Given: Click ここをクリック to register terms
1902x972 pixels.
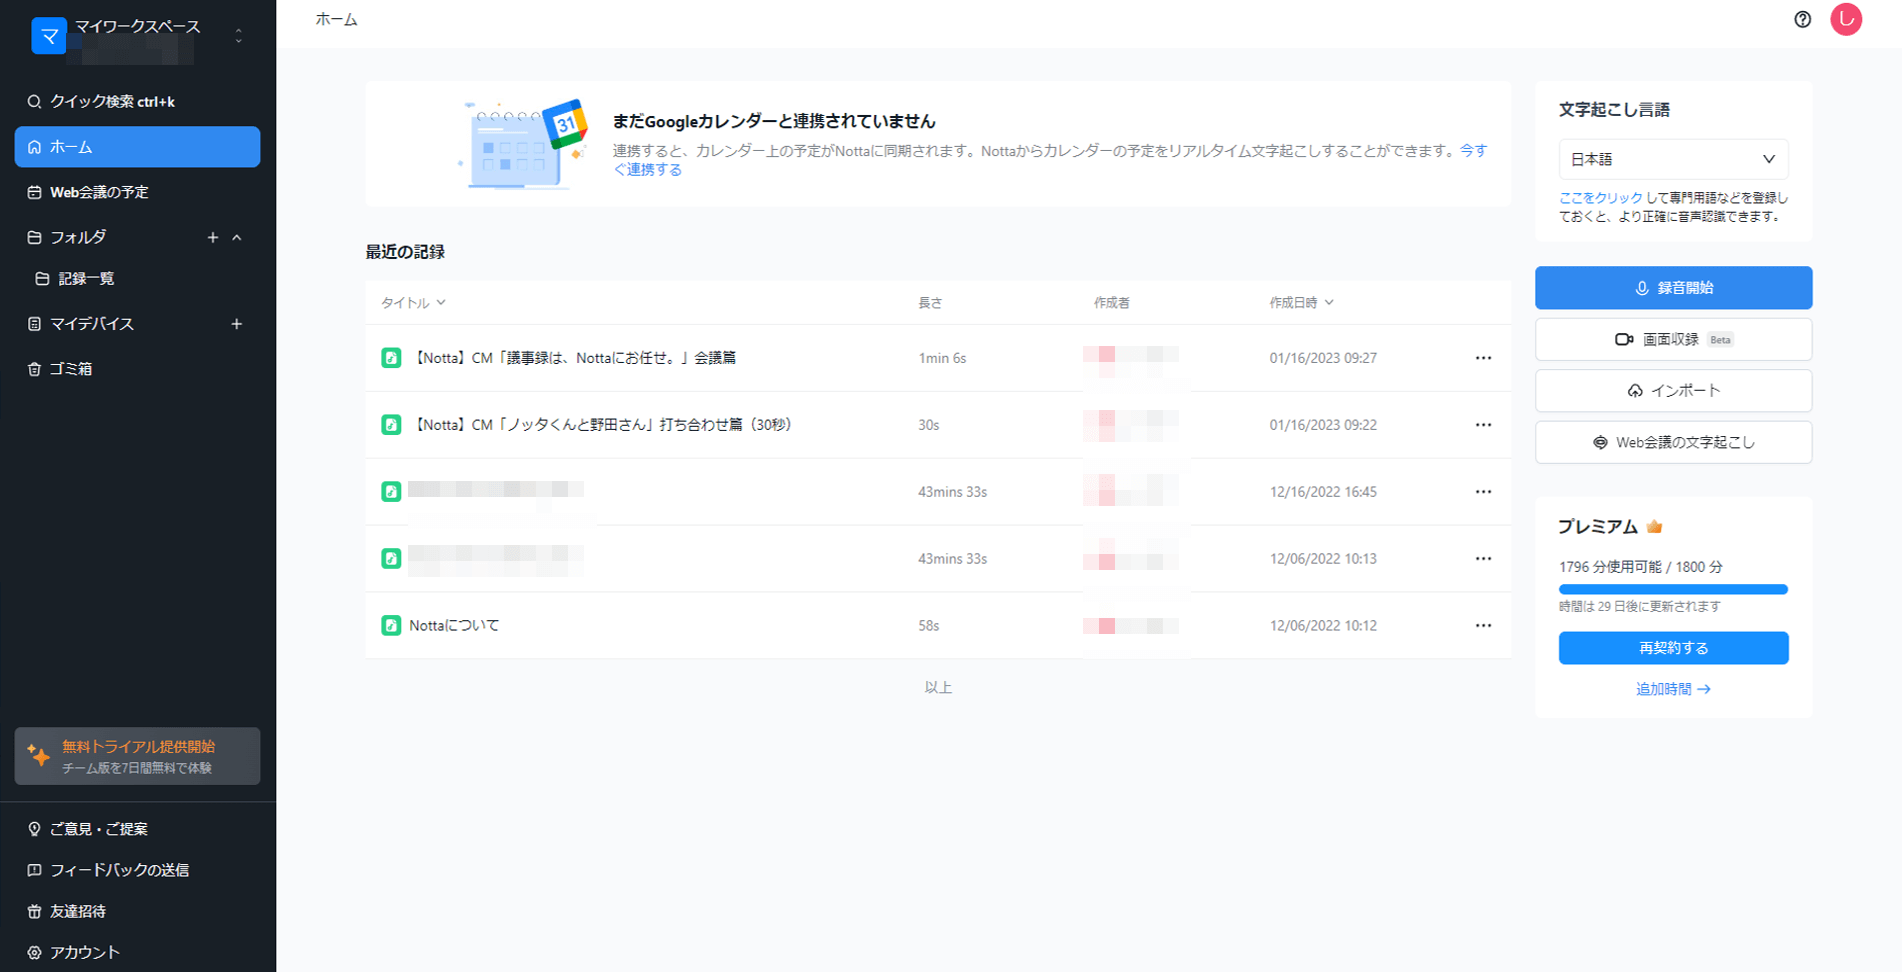Looking at the screenshot, I should (1600, 198).
